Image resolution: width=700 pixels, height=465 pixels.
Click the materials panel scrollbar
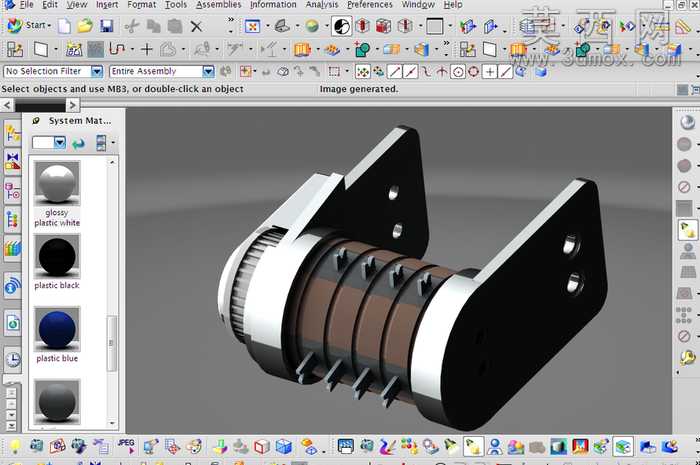click(x=112, y=343)
